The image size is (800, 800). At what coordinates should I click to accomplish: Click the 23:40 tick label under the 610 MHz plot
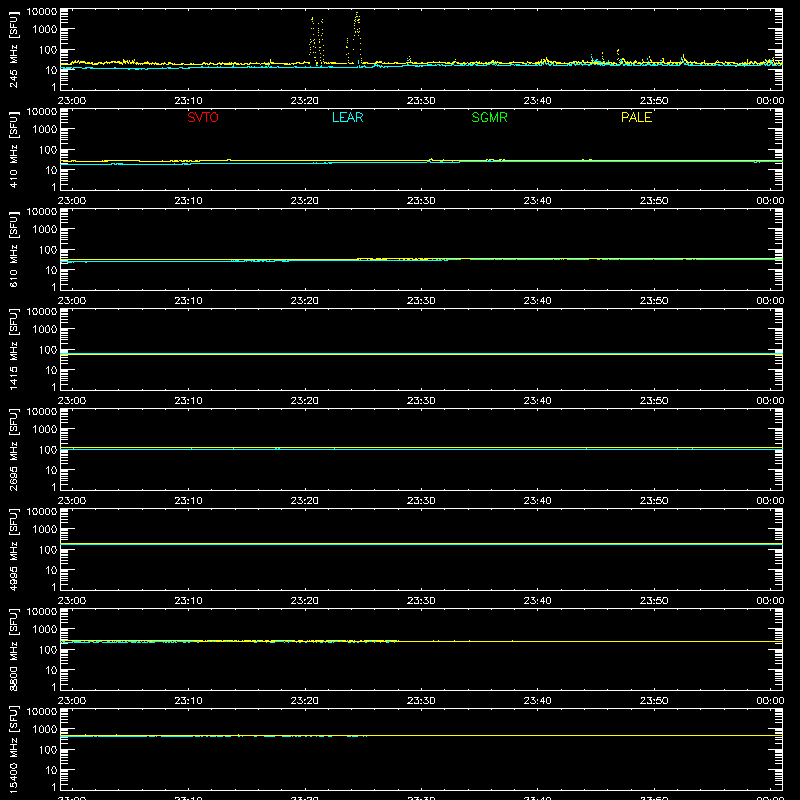pos(537,301)
